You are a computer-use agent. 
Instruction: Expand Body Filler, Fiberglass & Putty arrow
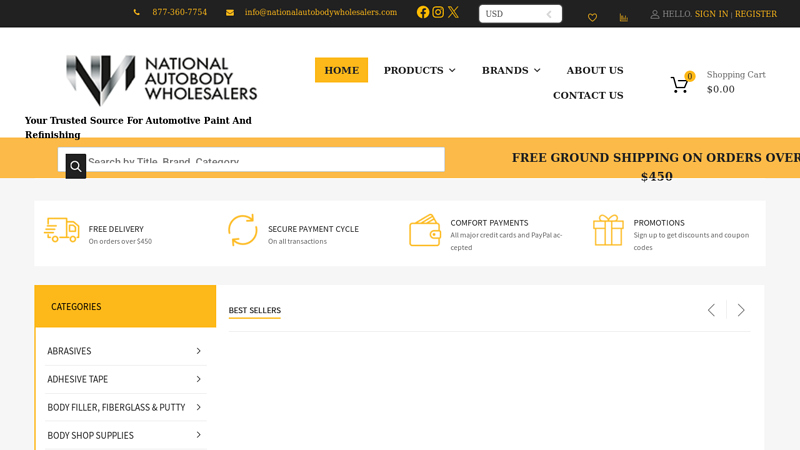point(198,407)
